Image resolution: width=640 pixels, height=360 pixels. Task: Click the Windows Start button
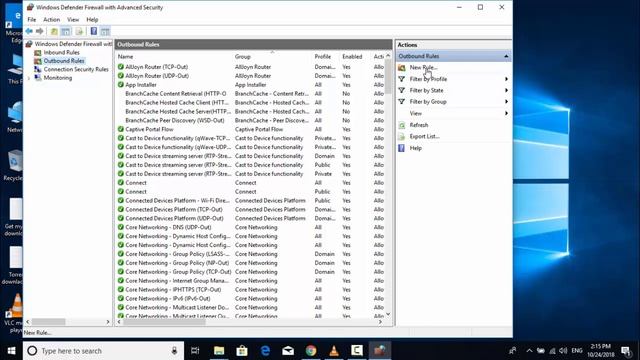pyautogui.click(x=11, y=351)
